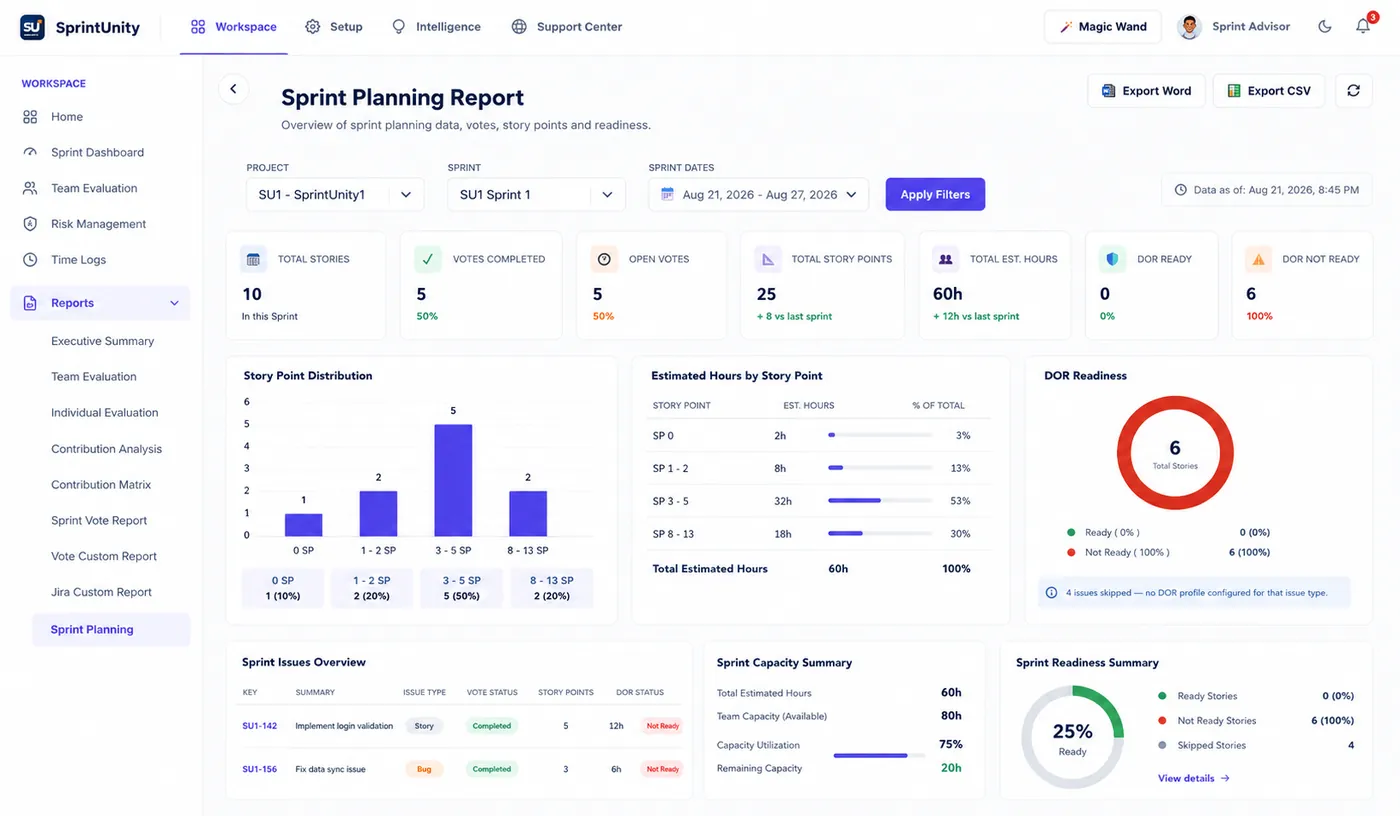
Task: Click the Bug issue type badge
Action: pos(424,769)
